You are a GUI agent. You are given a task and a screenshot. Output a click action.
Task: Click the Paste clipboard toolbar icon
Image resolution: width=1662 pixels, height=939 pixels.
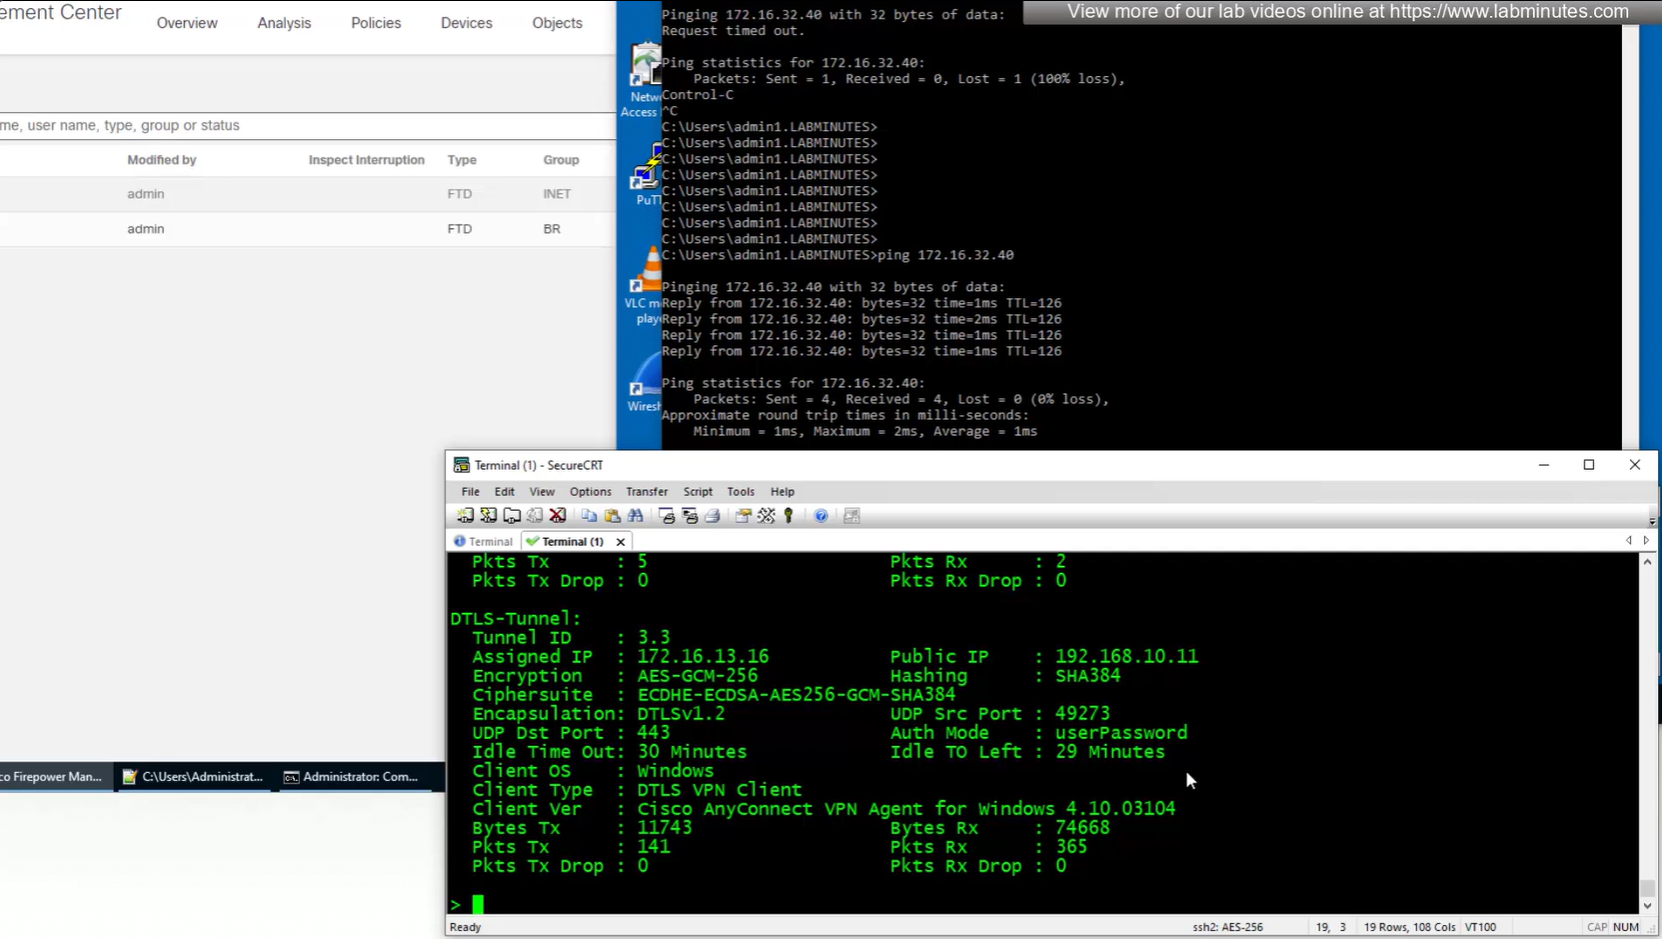tap(612, 516)
